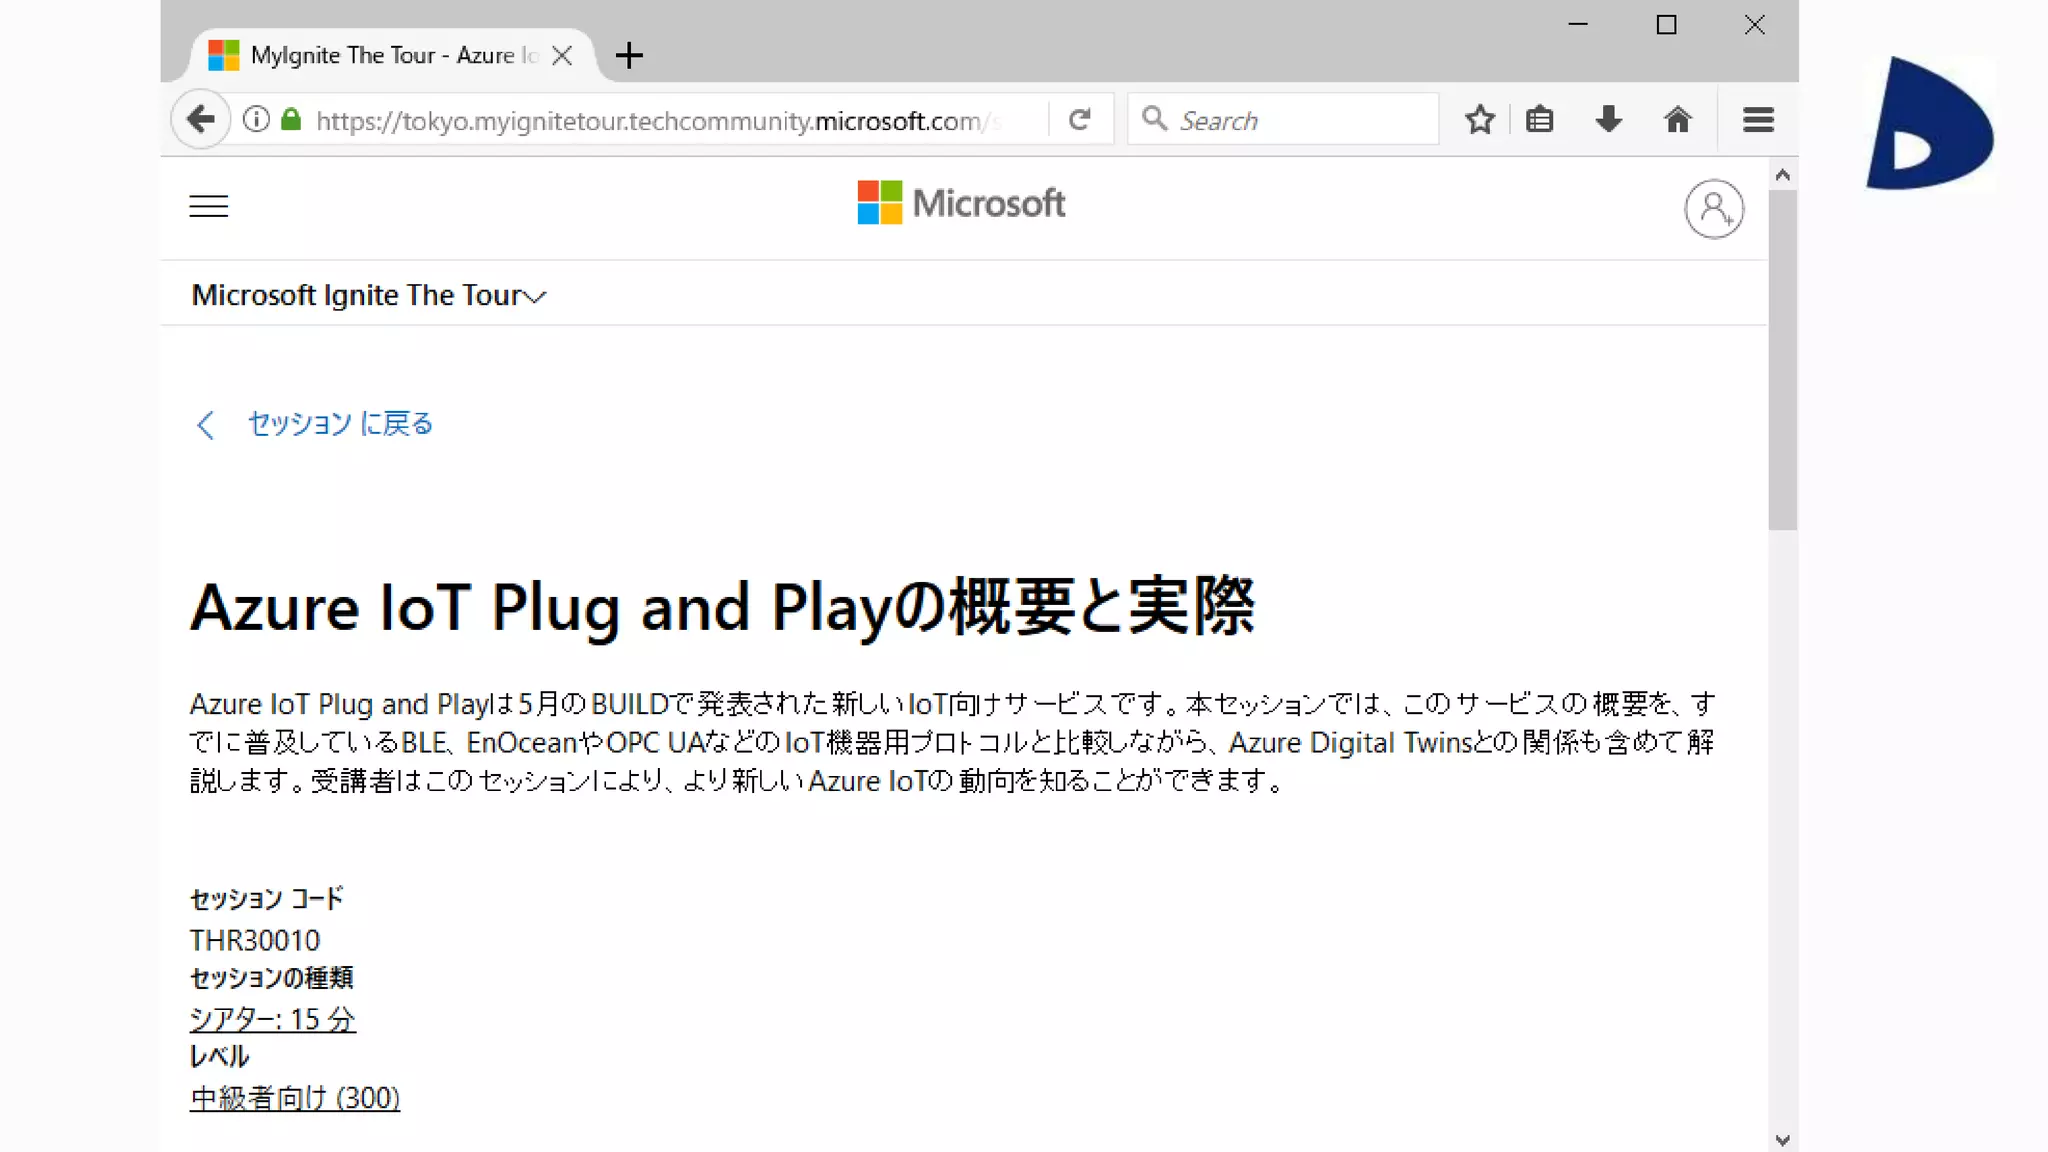Open a new tab with plus button
The image size is (2048, 1152).
pos(629,56)
